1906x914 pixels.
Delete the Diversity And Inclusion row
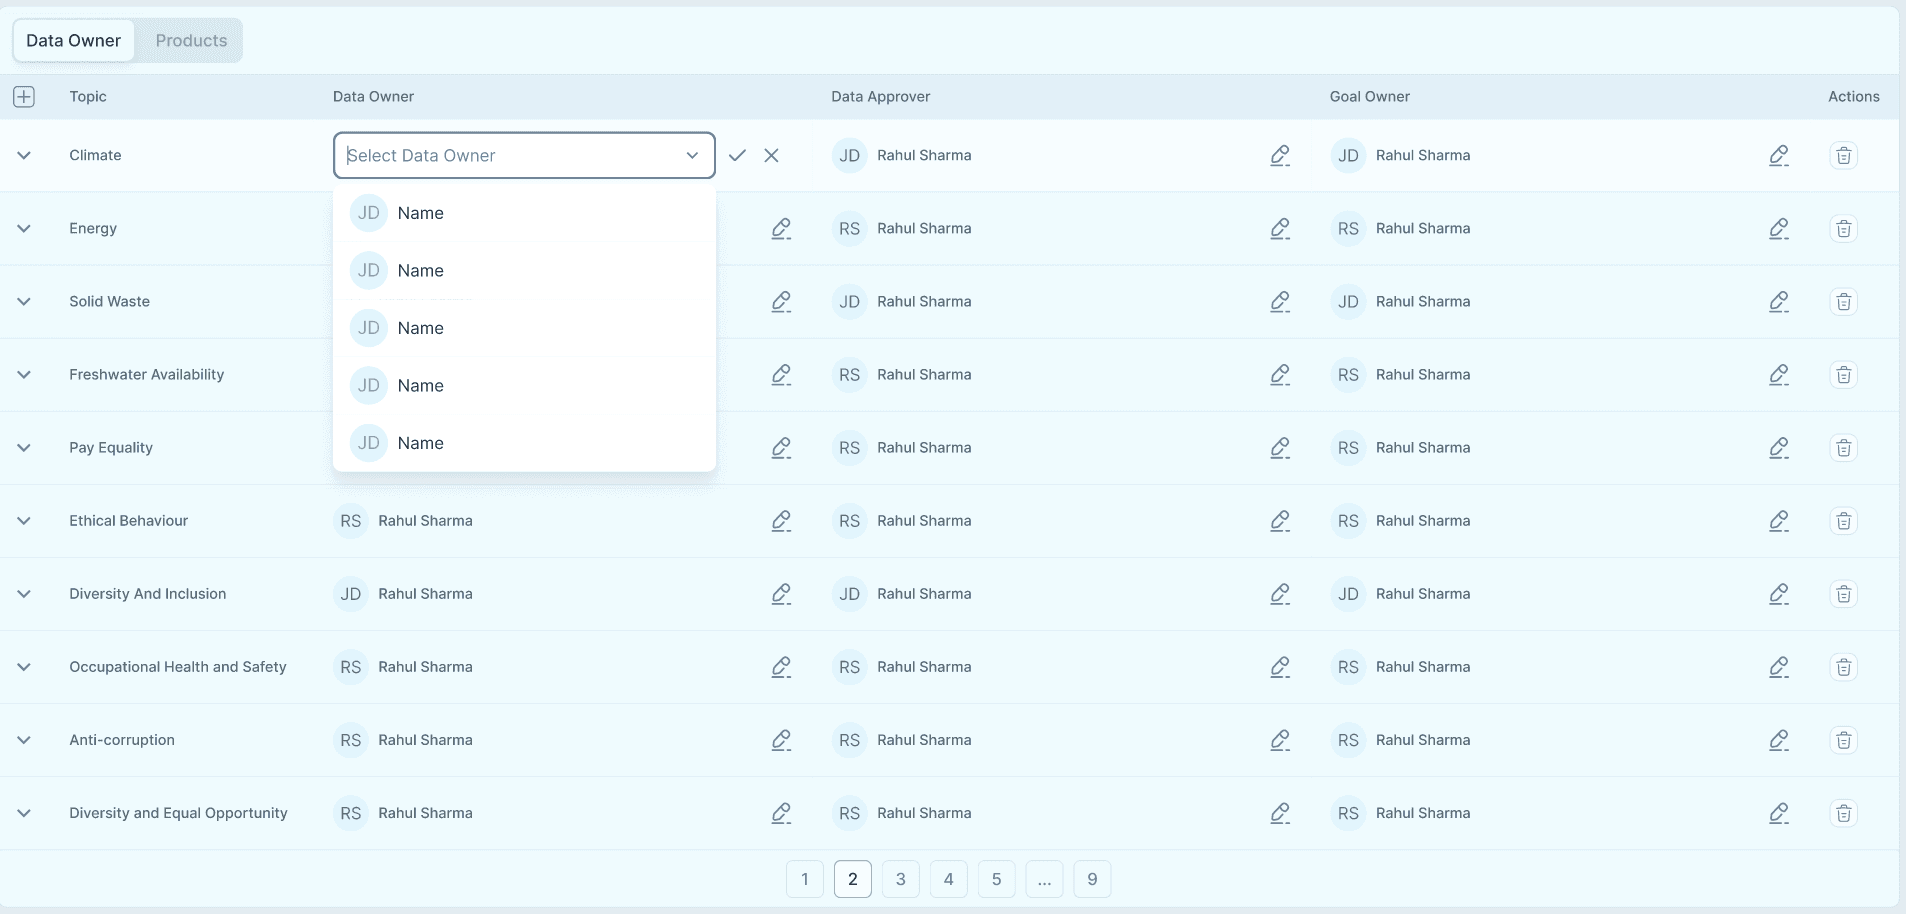tap(1844, 593)
